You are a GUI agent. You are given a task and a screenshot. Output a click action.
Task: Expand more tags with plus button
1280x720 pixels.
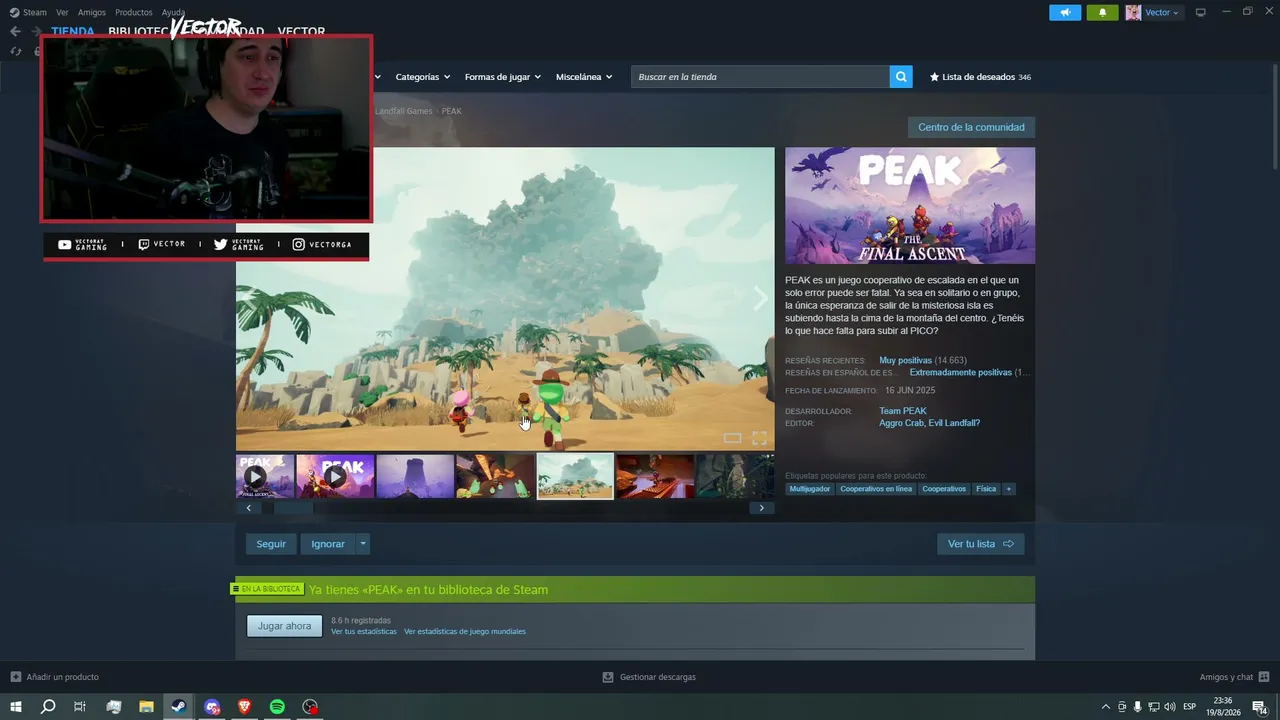click(x=1009, y=489)
